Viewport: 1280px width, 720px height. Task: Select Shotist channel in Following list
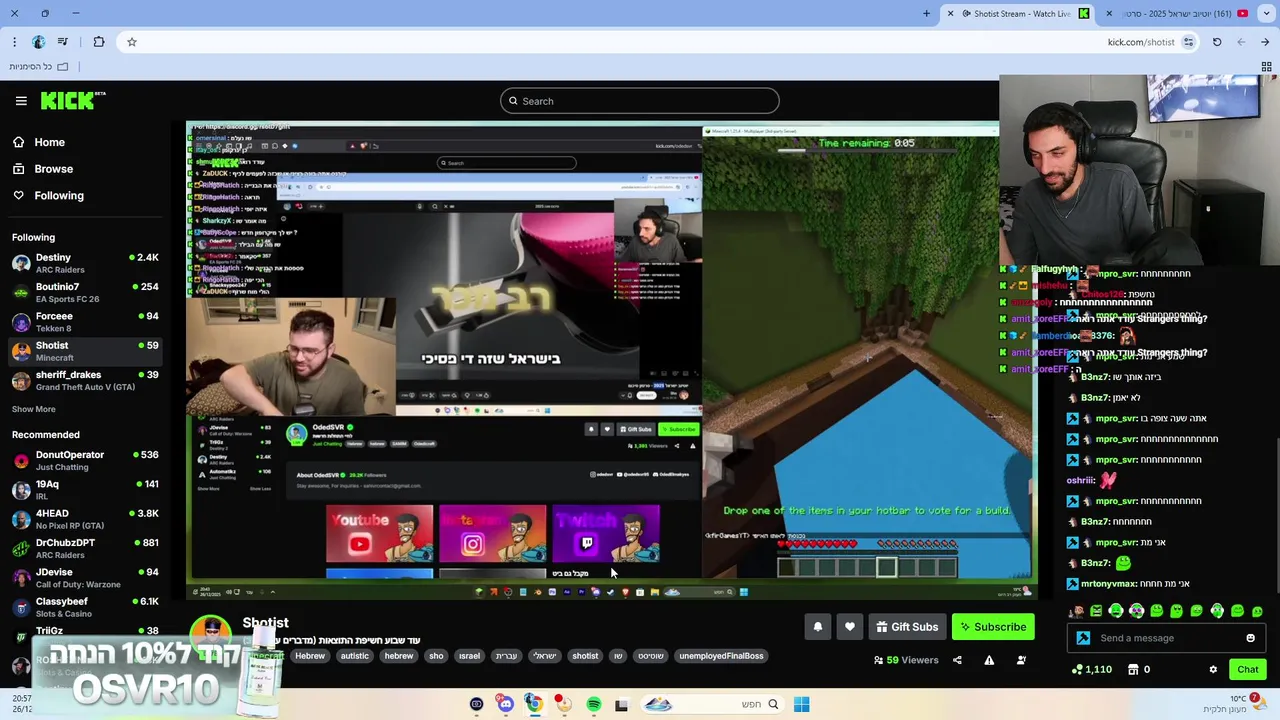pos(85,351)
